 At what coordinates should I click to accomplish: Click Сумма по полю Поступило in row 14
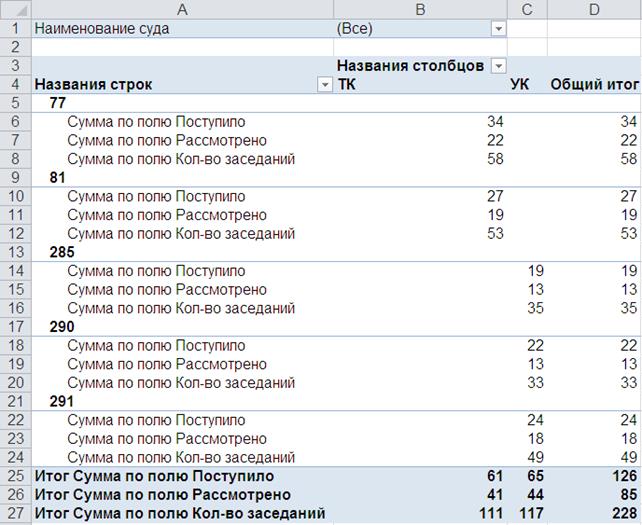click(156, 271)
